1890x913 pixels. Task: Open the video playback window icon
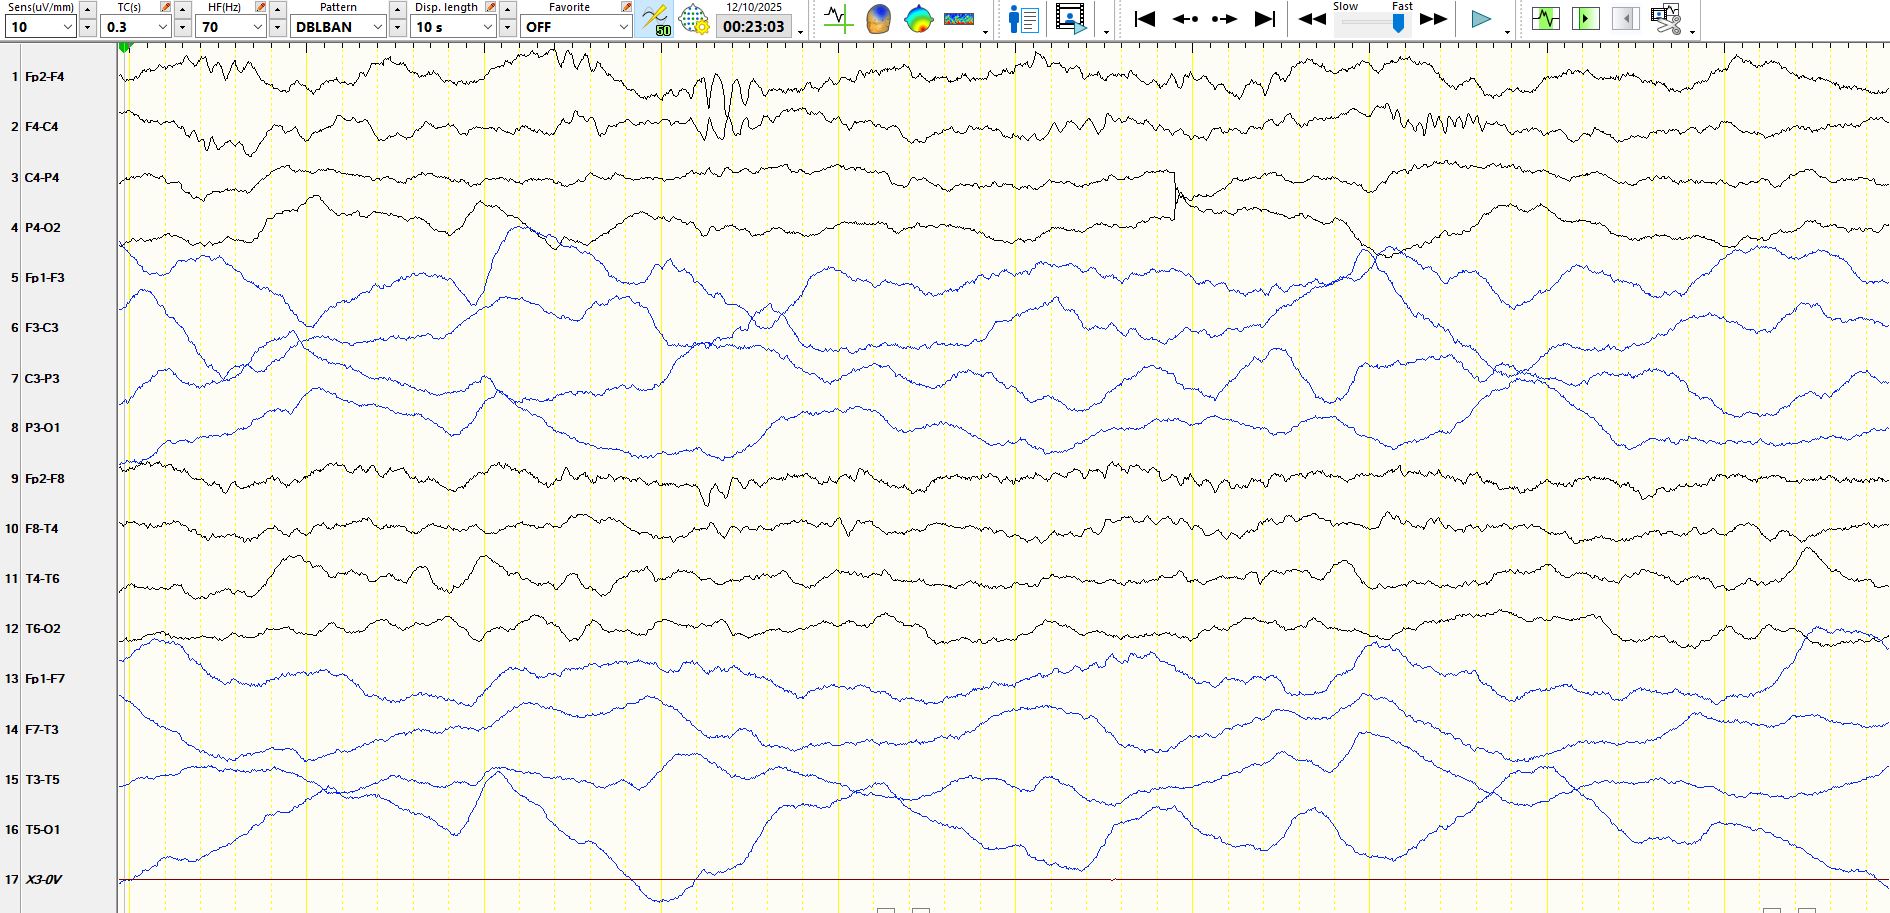pos(1070,19)
